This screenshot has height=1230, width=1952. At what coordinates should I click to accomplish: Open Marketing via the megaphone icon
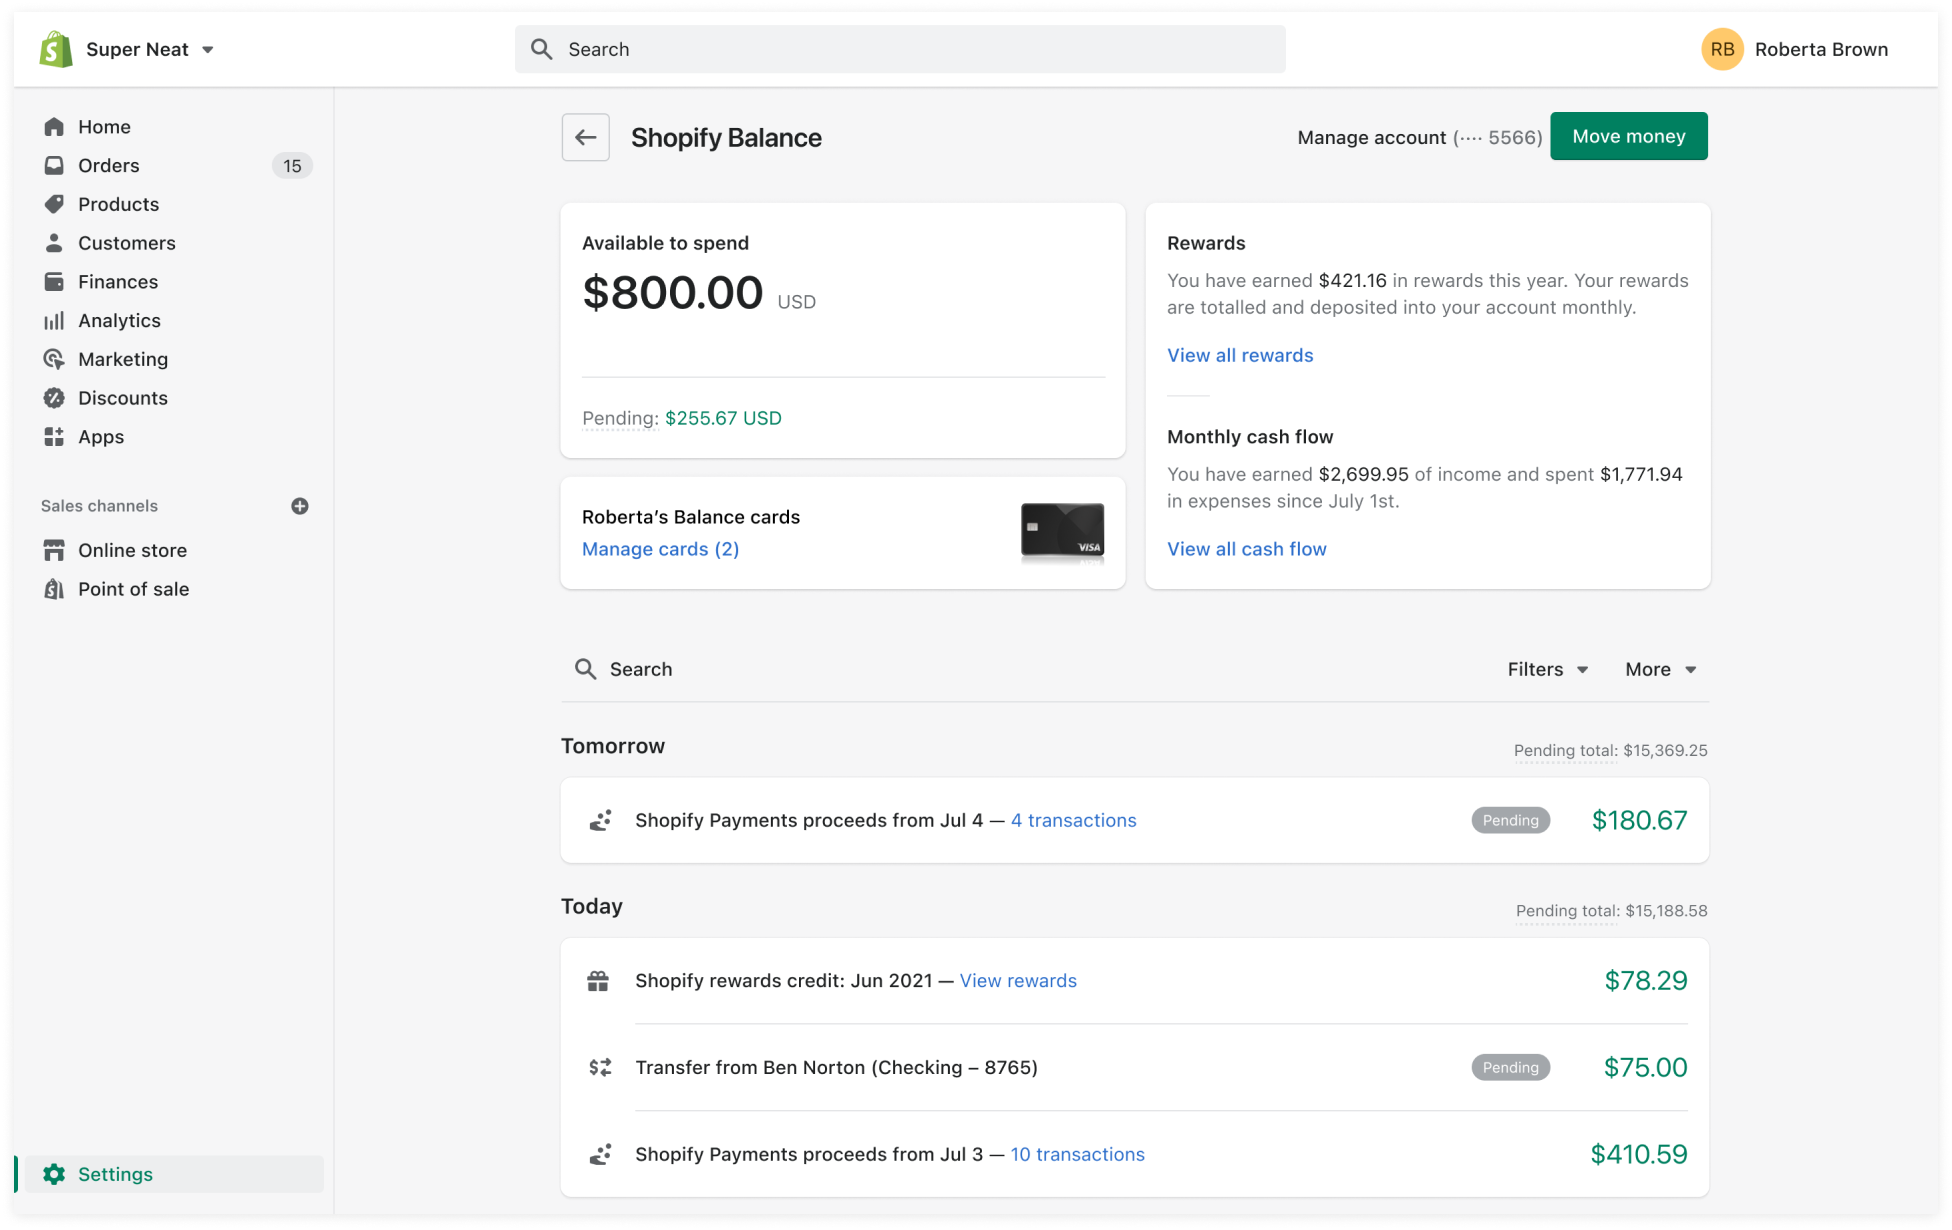click(55, 359)
